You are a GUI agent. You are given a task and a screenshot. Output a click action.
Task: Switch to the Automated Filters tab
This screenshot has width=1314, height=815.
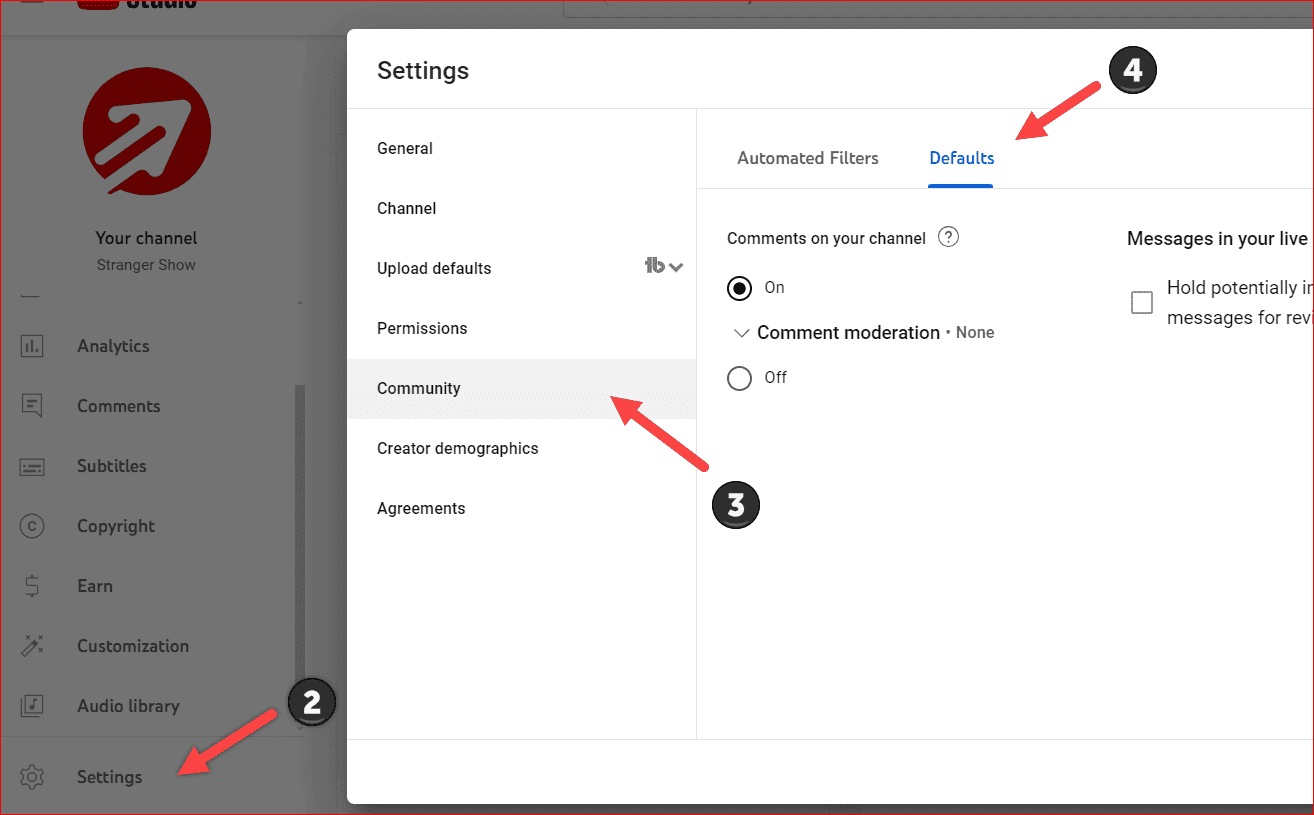tap(808, 158)
